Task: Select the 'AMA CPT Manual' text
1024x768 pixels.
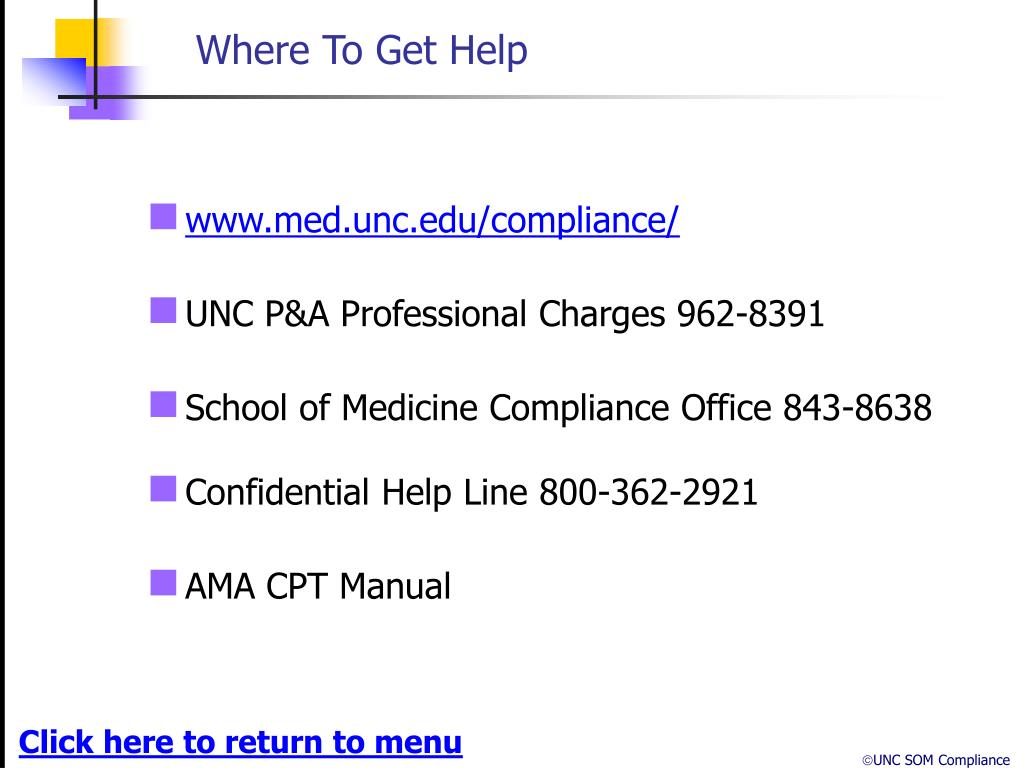Action: pos(318,586)
